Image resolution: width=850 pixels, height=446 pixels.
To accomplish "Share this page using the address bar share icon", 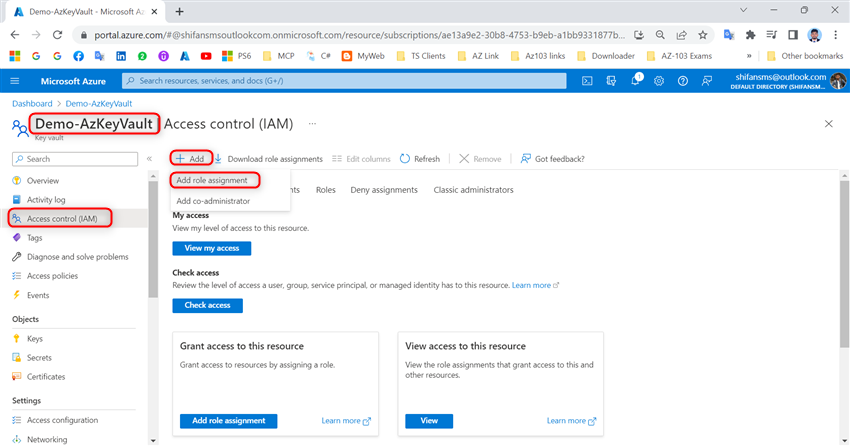I will point(681,35).
